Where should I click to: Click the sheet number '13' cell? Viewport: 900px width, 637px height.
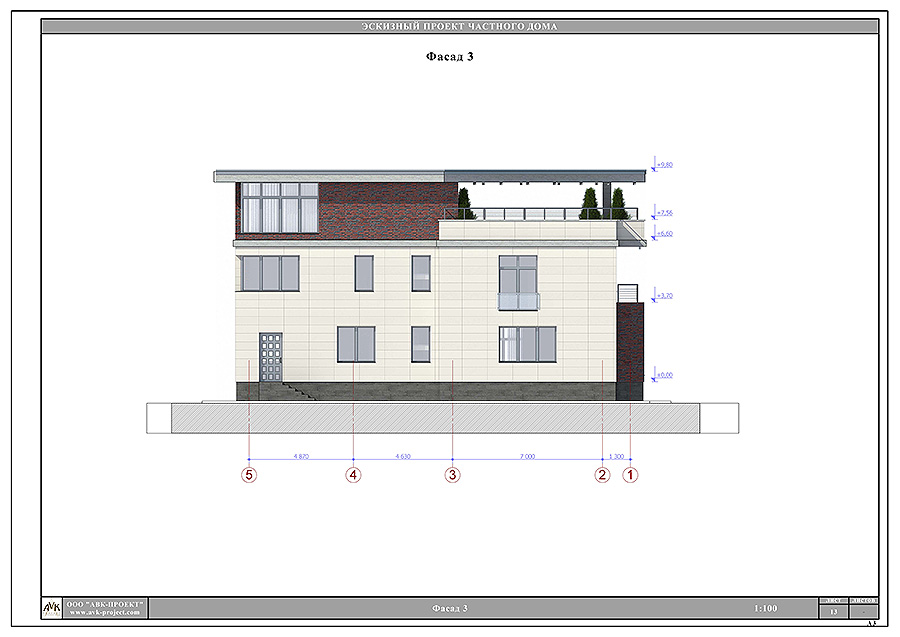833,612
